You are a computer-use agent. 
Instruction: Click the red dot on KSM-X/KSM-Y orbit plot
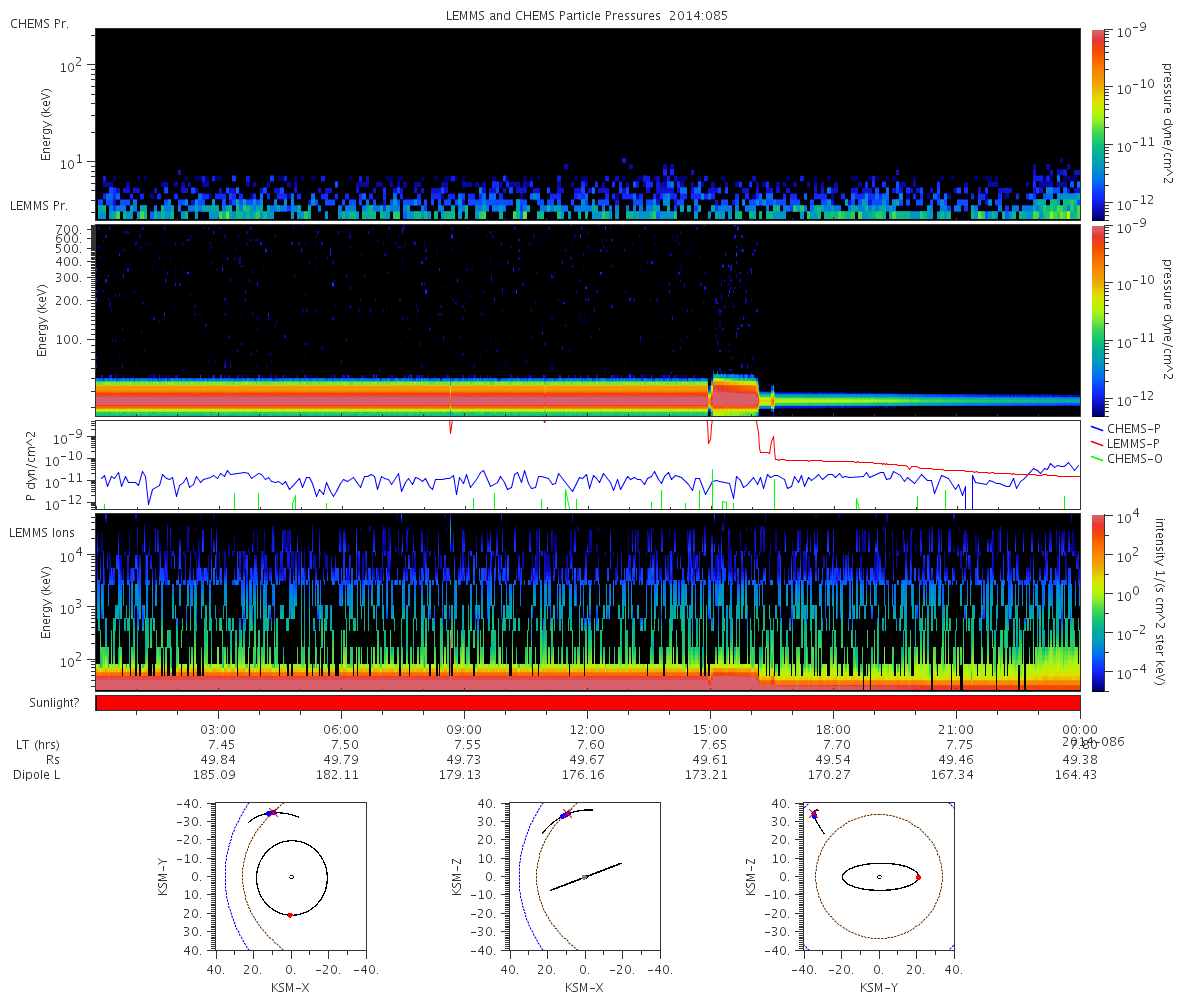[290, 915]
